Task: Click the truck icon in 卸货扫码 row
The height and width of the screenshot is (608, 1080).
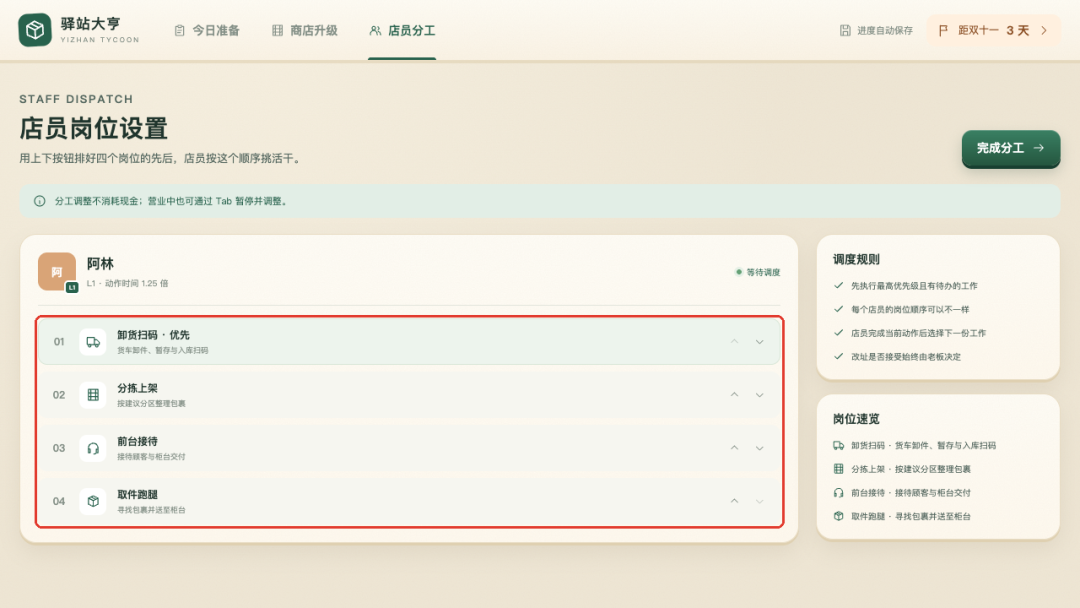Action: point(93,342)
